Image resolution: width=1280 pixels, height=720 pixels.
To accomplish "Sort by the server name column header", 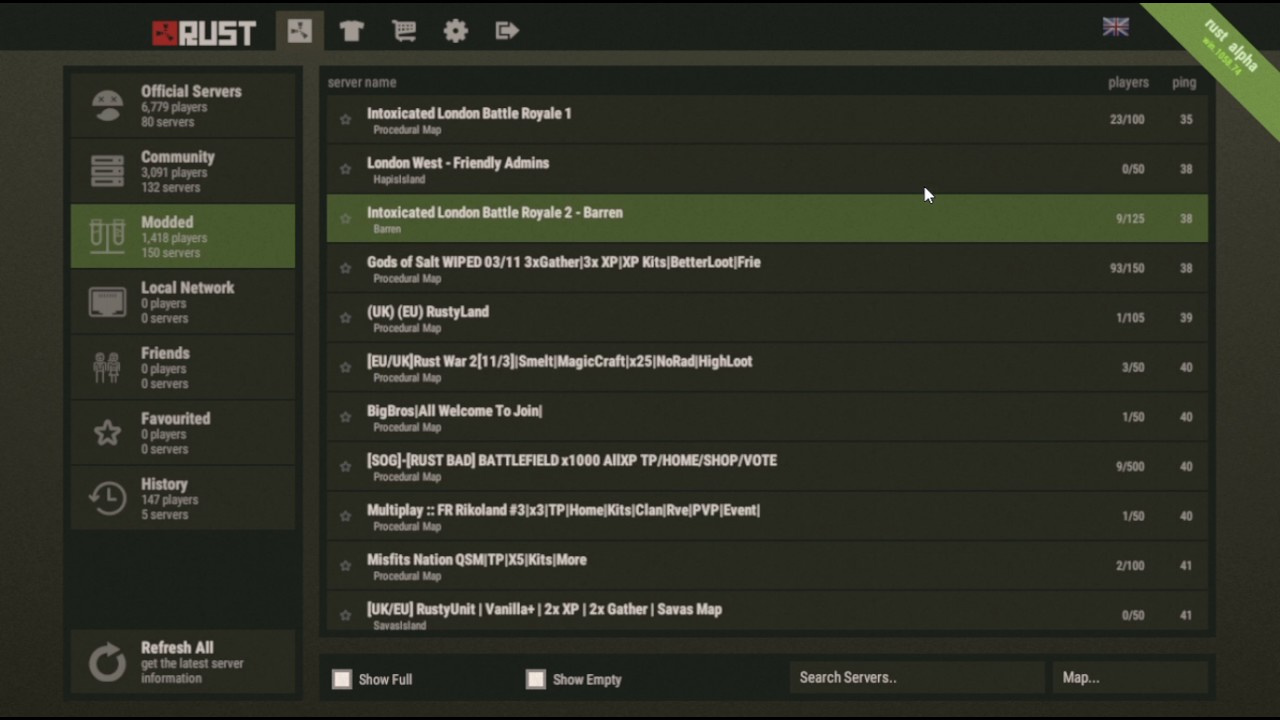I will (362, 83).
